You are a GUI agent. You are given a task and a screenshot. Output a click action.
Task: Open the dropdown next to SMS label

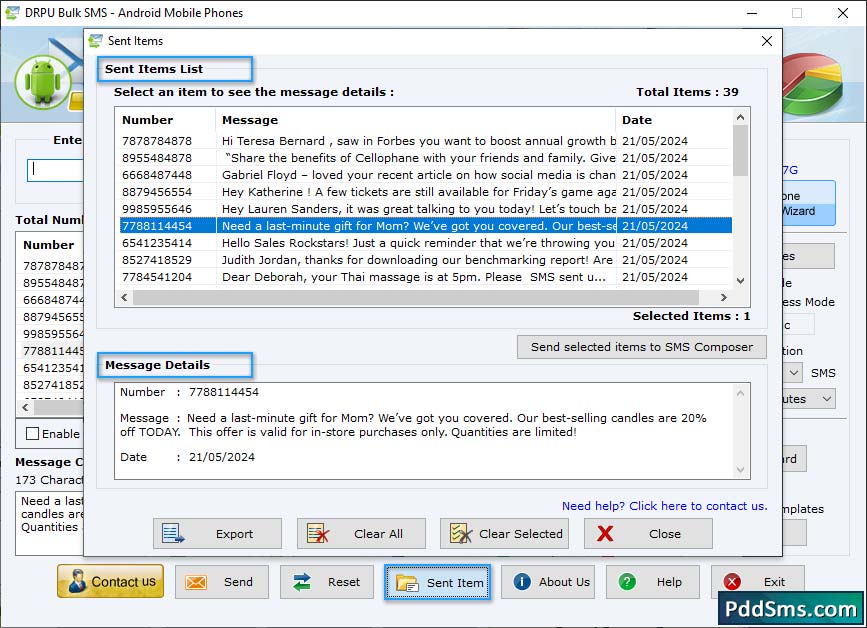793,373
